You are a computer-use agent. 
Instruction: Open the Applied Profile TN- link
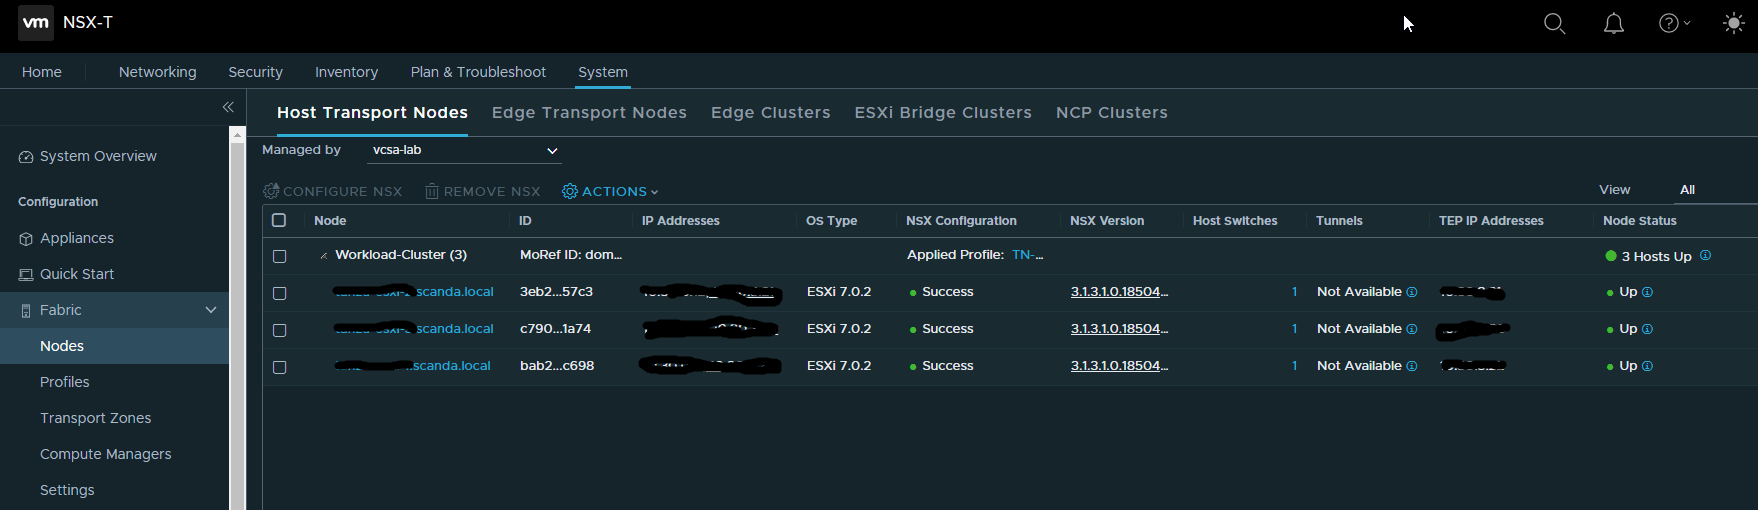(1027, 255)
